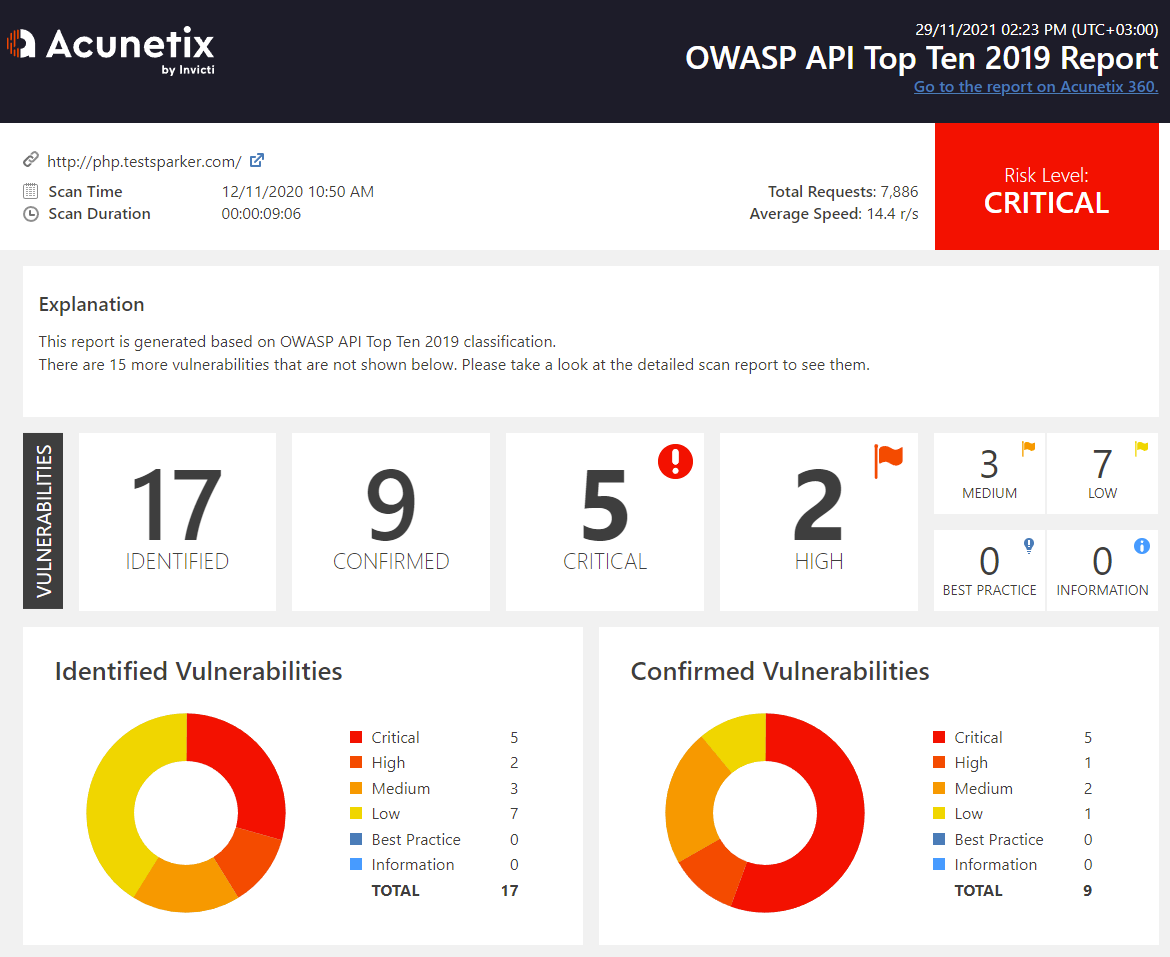The width and height of the screenshot is (1170, 957).
Task: Click the 'OWASP API Top Ten 2019 Report' title
Action: [922, 58]
